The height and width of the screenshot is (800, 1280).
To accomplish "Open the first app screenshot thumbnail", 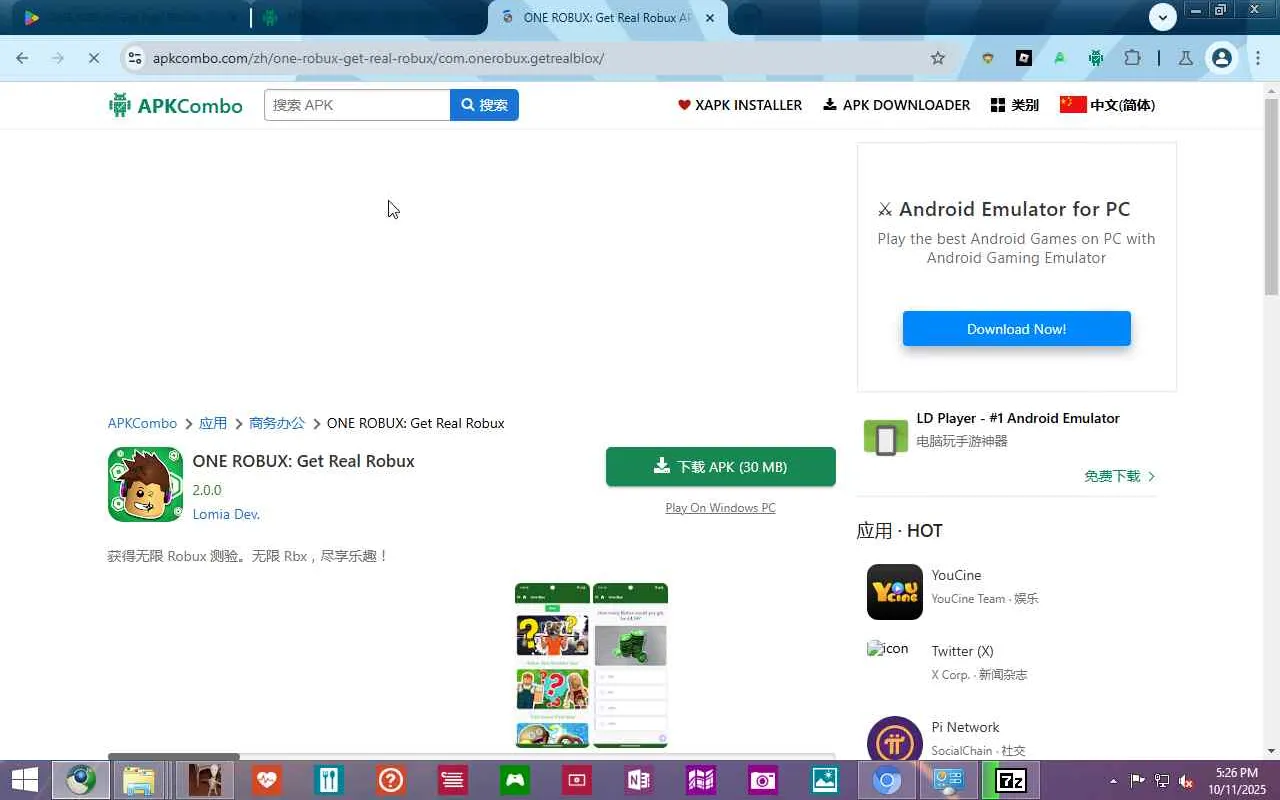I will (x=552, y=665).
